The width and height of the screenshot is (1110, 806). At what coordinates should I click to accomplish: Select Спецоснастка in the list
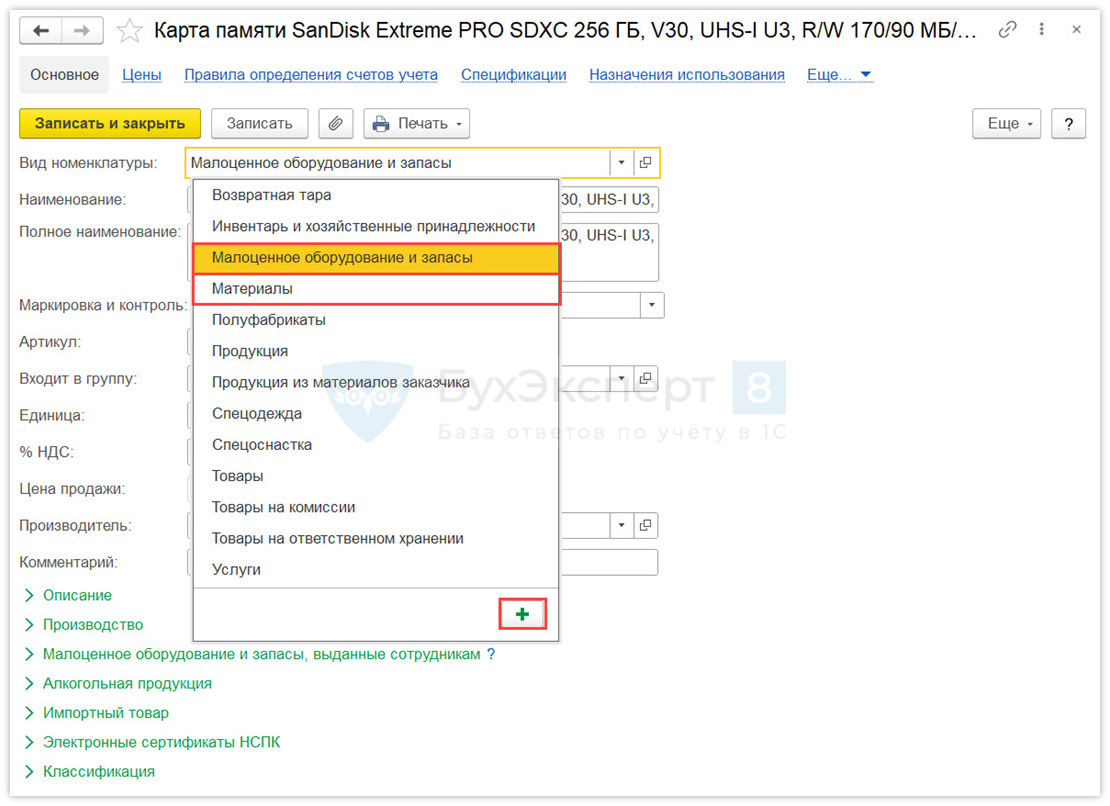pos(376,444)
